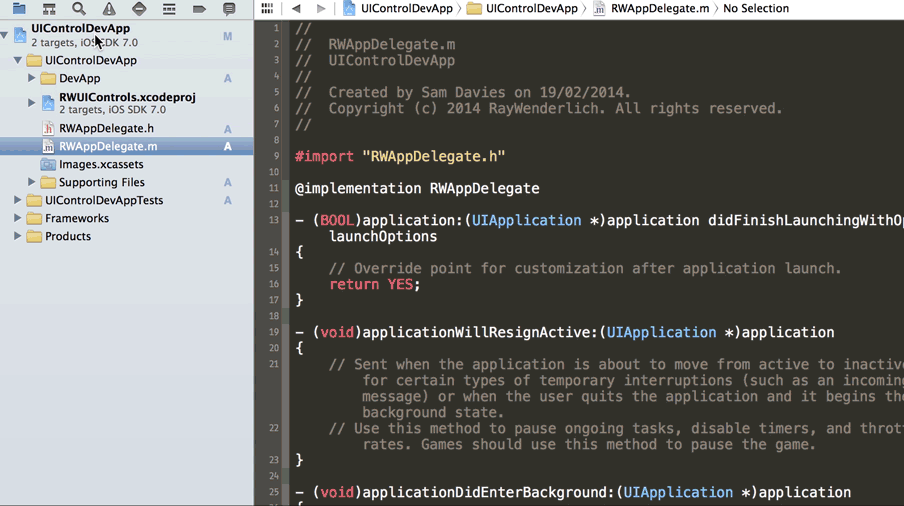Go back in editor history
Image resolution: width=904 pixels, height=506 pixels.
[296, 8]
